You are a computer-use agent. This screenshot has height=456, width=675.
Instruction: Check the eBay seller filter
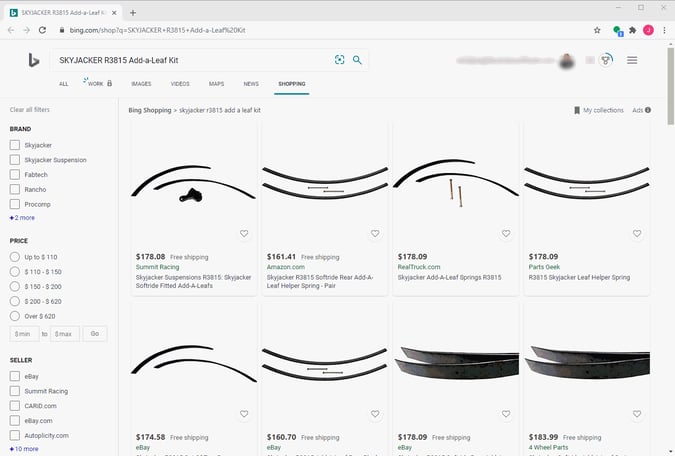click(x=15, y=376)
